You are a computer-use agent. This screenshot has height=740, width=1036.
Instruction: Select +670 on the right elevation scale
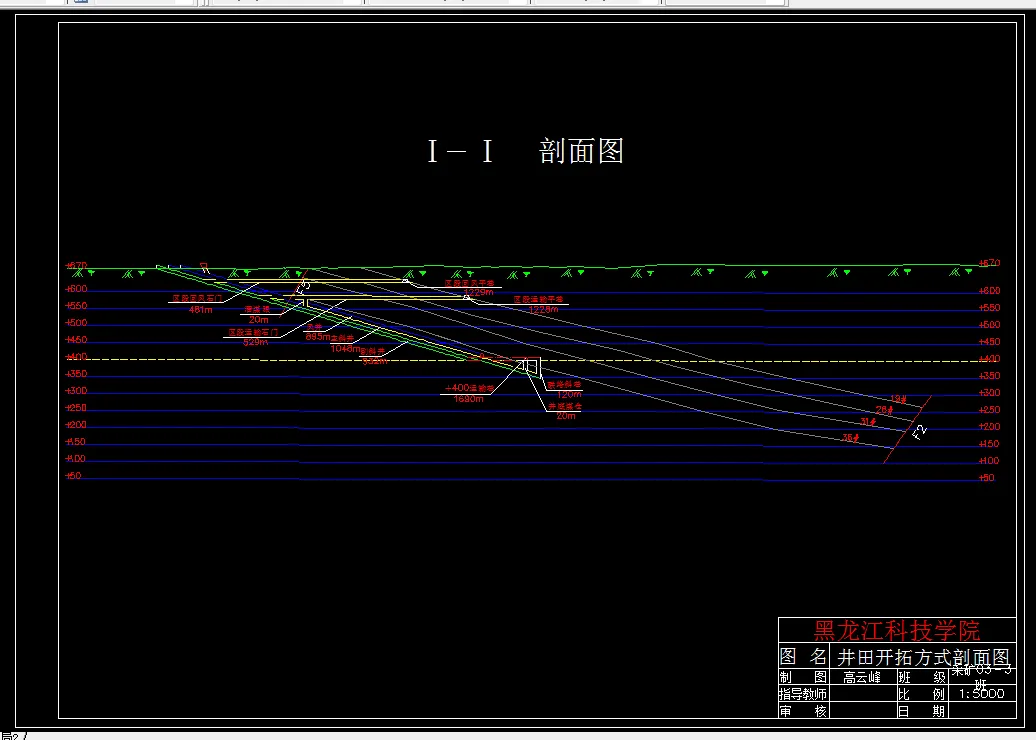[990, 263]
